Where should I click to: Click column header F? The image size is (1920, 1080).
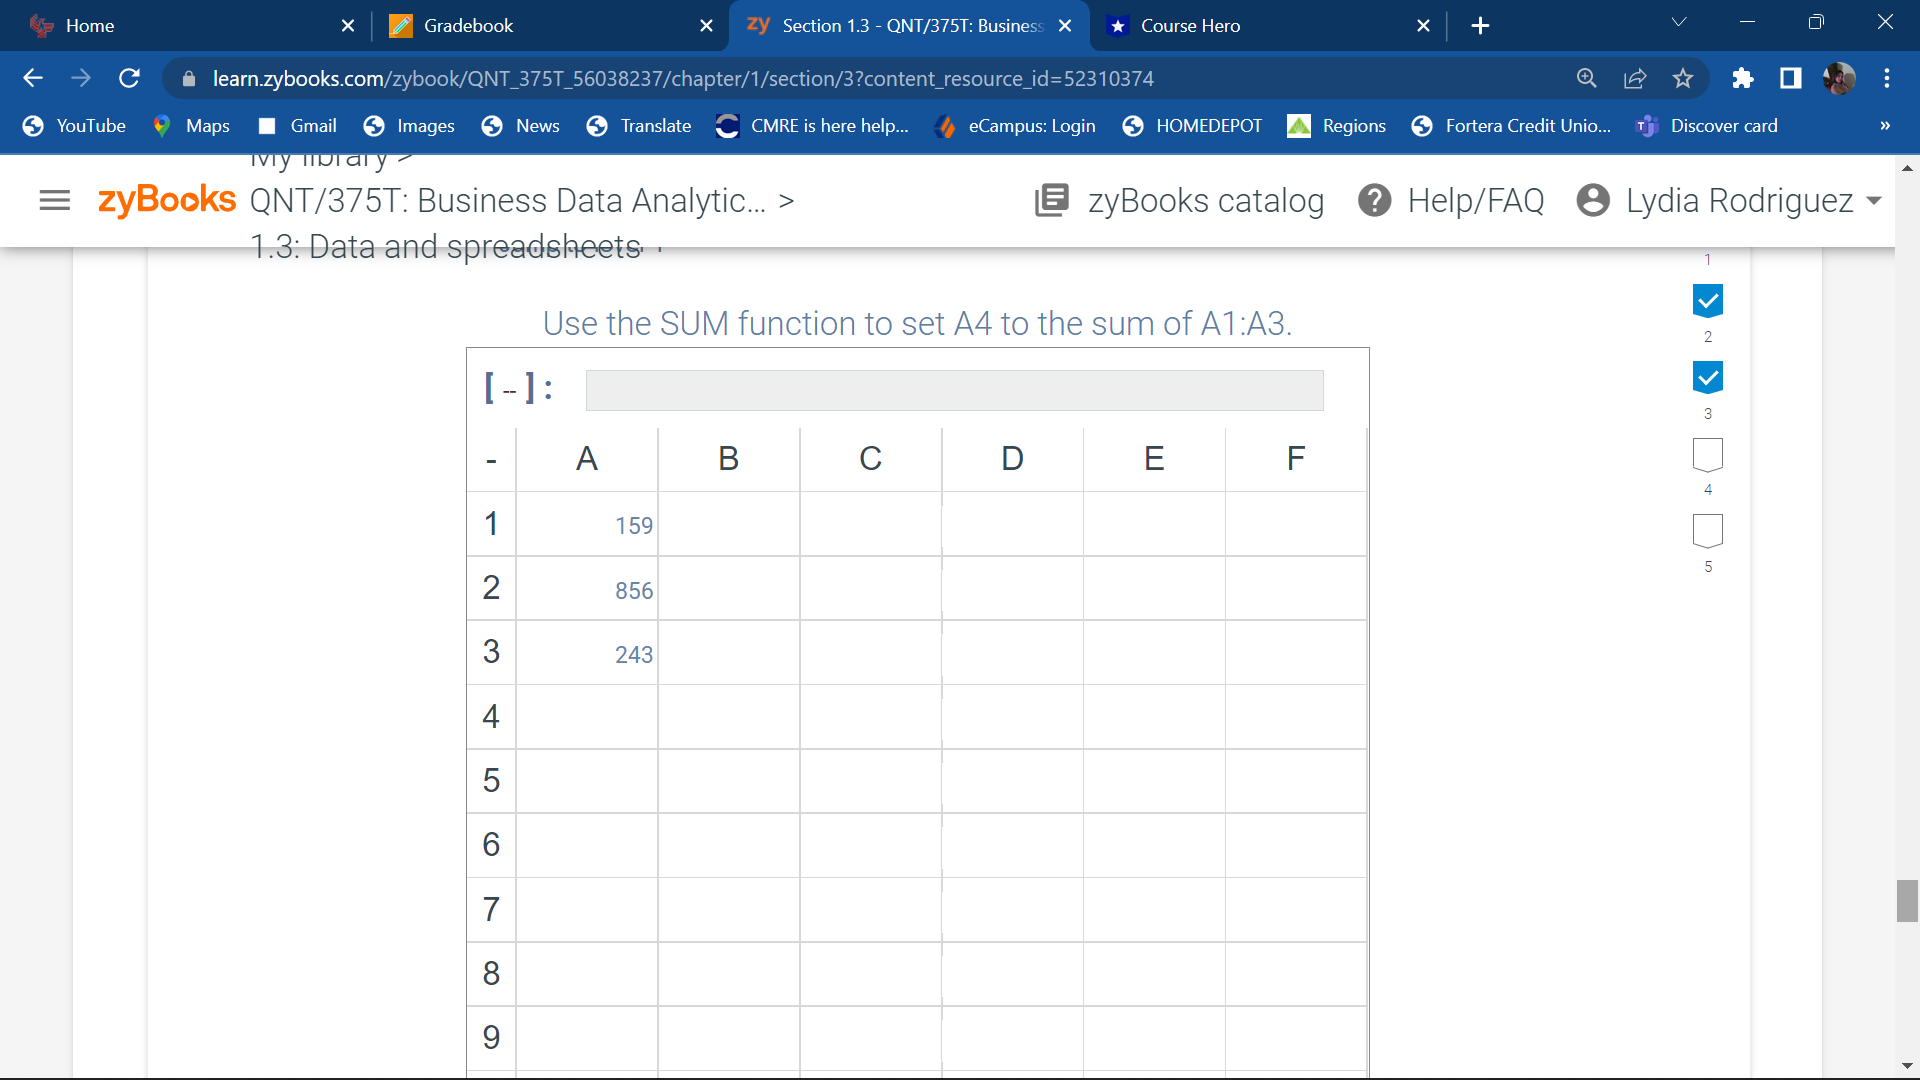tap(1296, 459)
